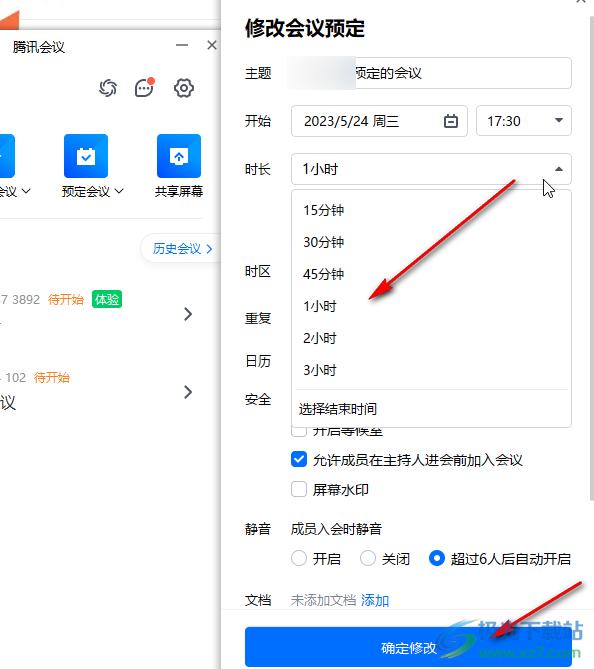Select the 关闭 mute radio option
Image resolution: width=594 pixels, height=669 pixels.
(368, 558)
